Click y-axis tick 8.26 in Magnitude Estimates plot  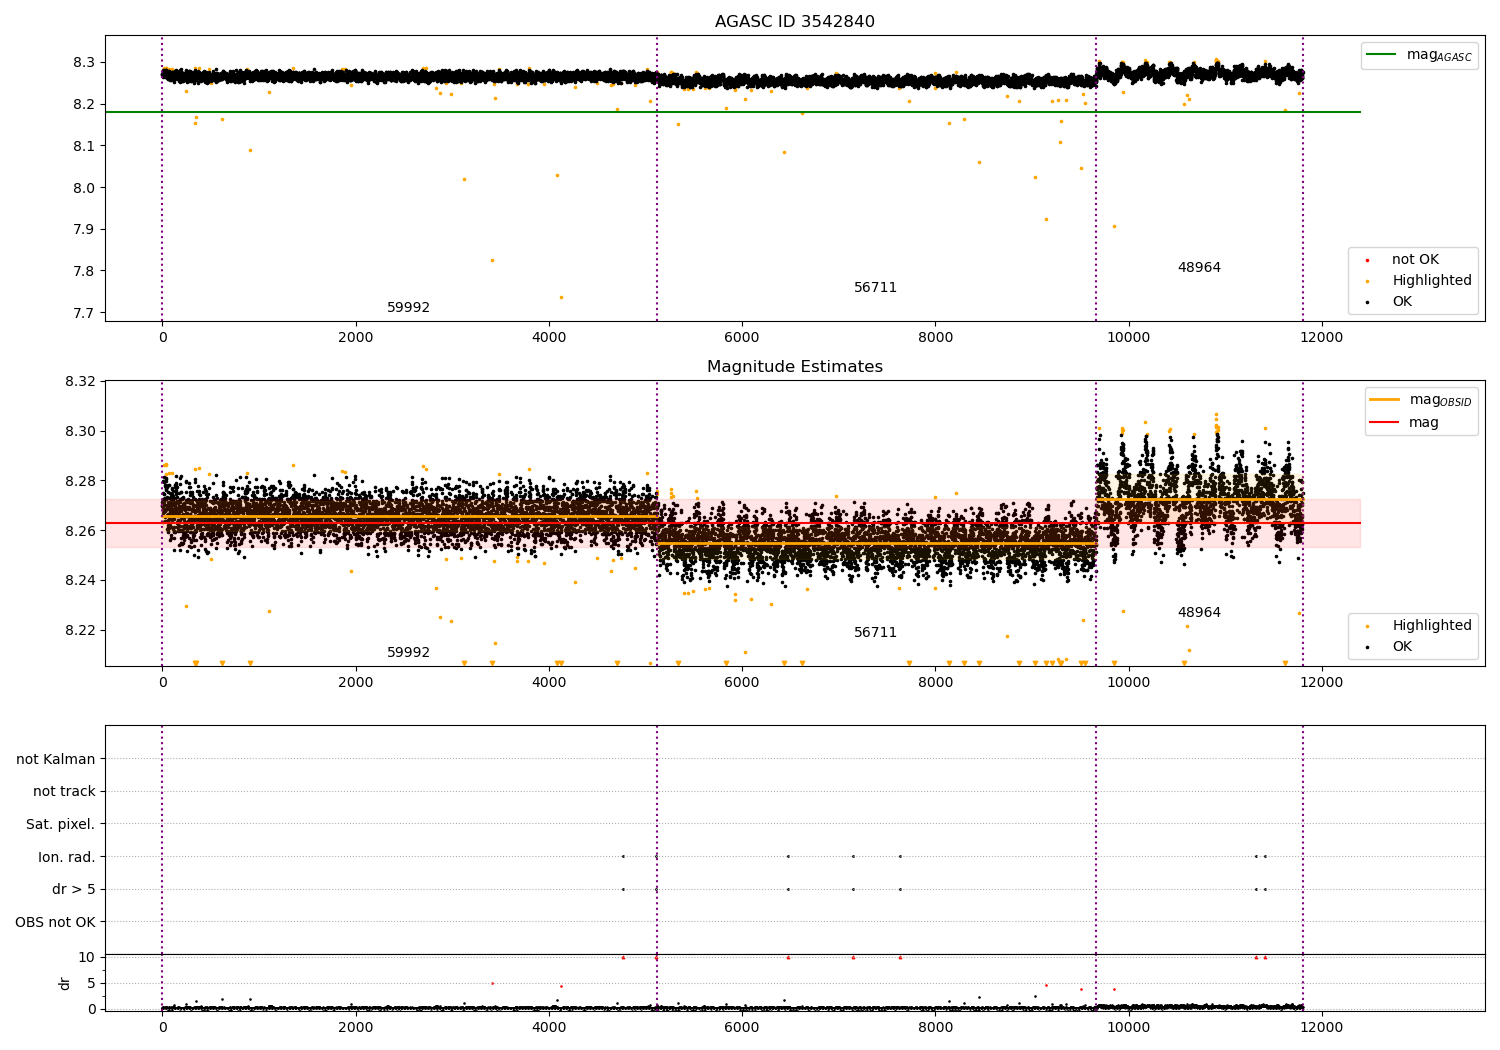point(80,531)
